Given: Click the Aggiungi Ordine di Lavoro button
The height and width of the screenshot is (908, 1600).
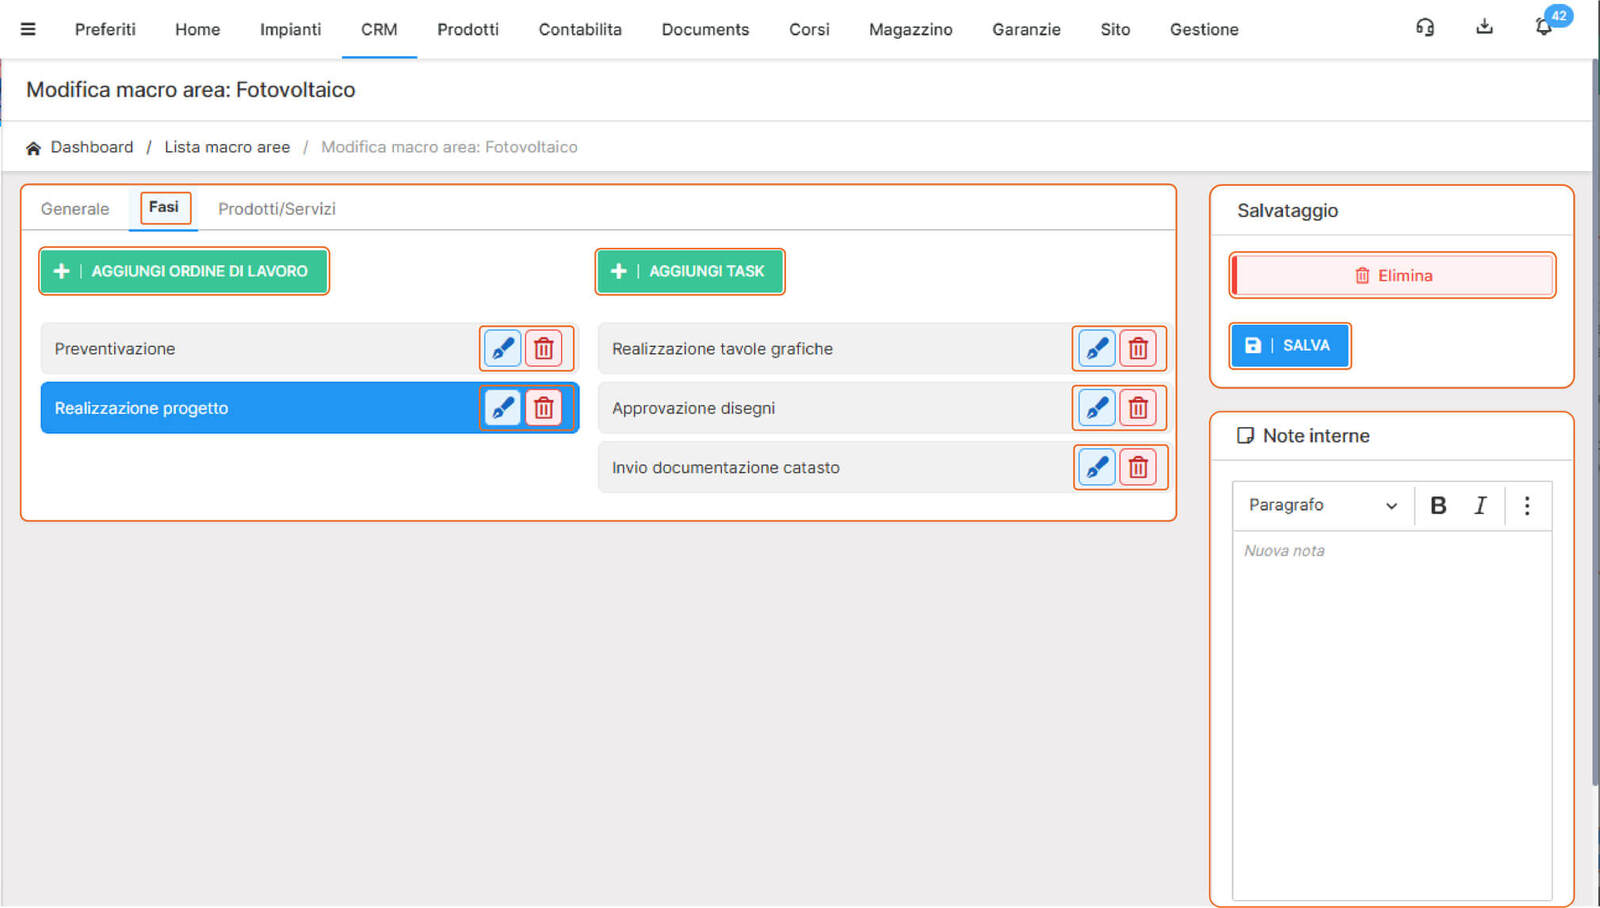Looking at the screenshot, I should (x=184, y=271).
